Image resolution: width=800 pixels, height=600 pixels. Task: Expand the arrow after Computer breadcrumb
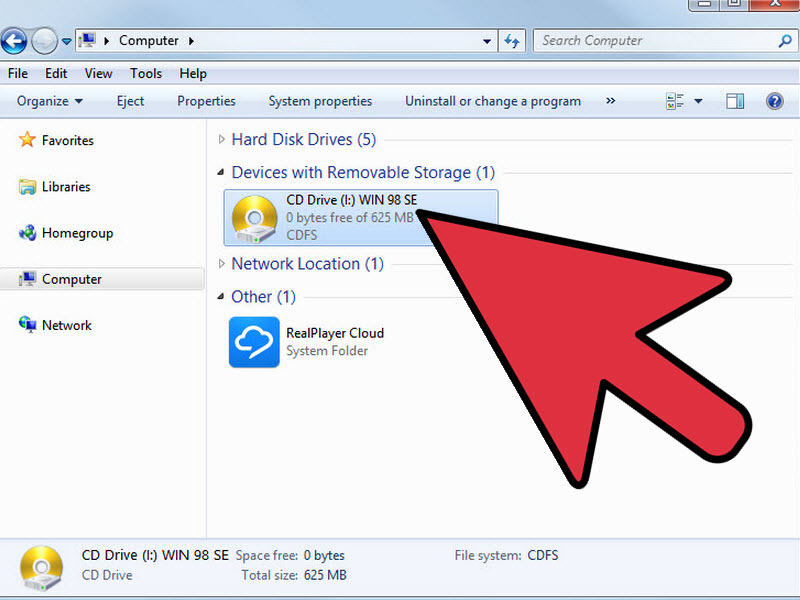click(x=191, y=41)
